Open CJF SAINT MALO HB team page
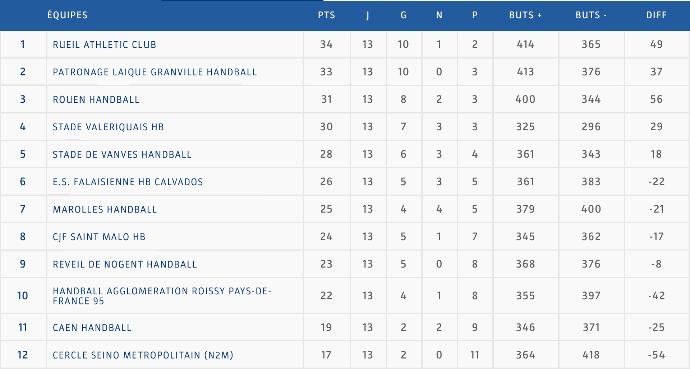The image size is (690, 369). coord(99,237)
